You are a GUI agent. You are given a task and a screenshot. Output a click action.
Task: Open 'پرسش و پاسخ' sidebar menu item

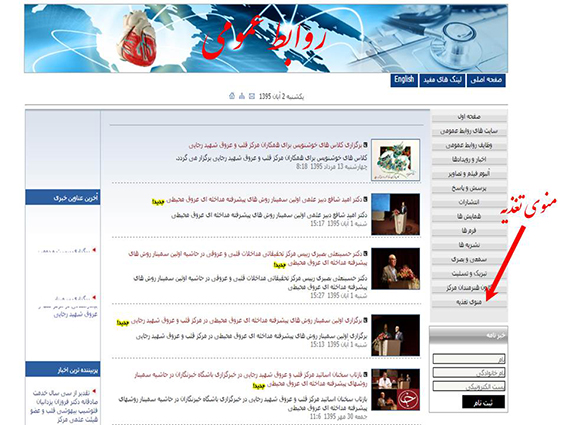coord(469,188)
